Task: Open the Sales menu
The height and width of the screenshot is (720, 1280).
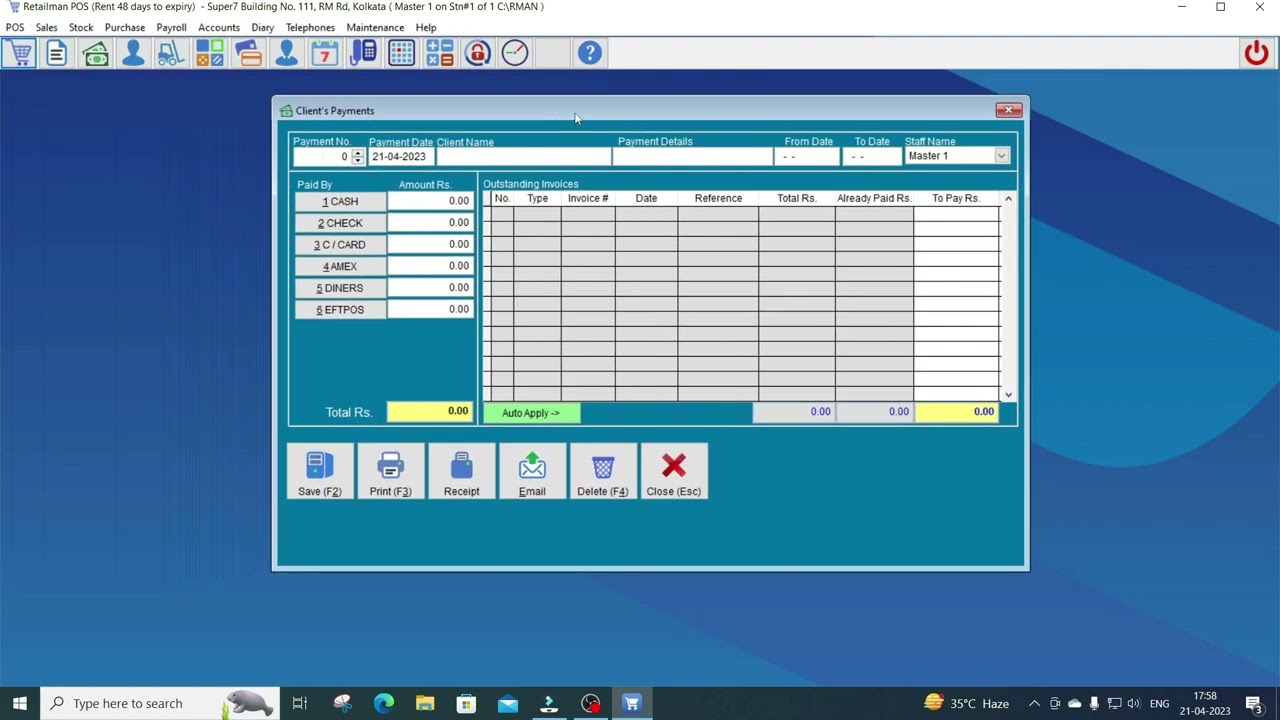Action: [x=46, y=27]
